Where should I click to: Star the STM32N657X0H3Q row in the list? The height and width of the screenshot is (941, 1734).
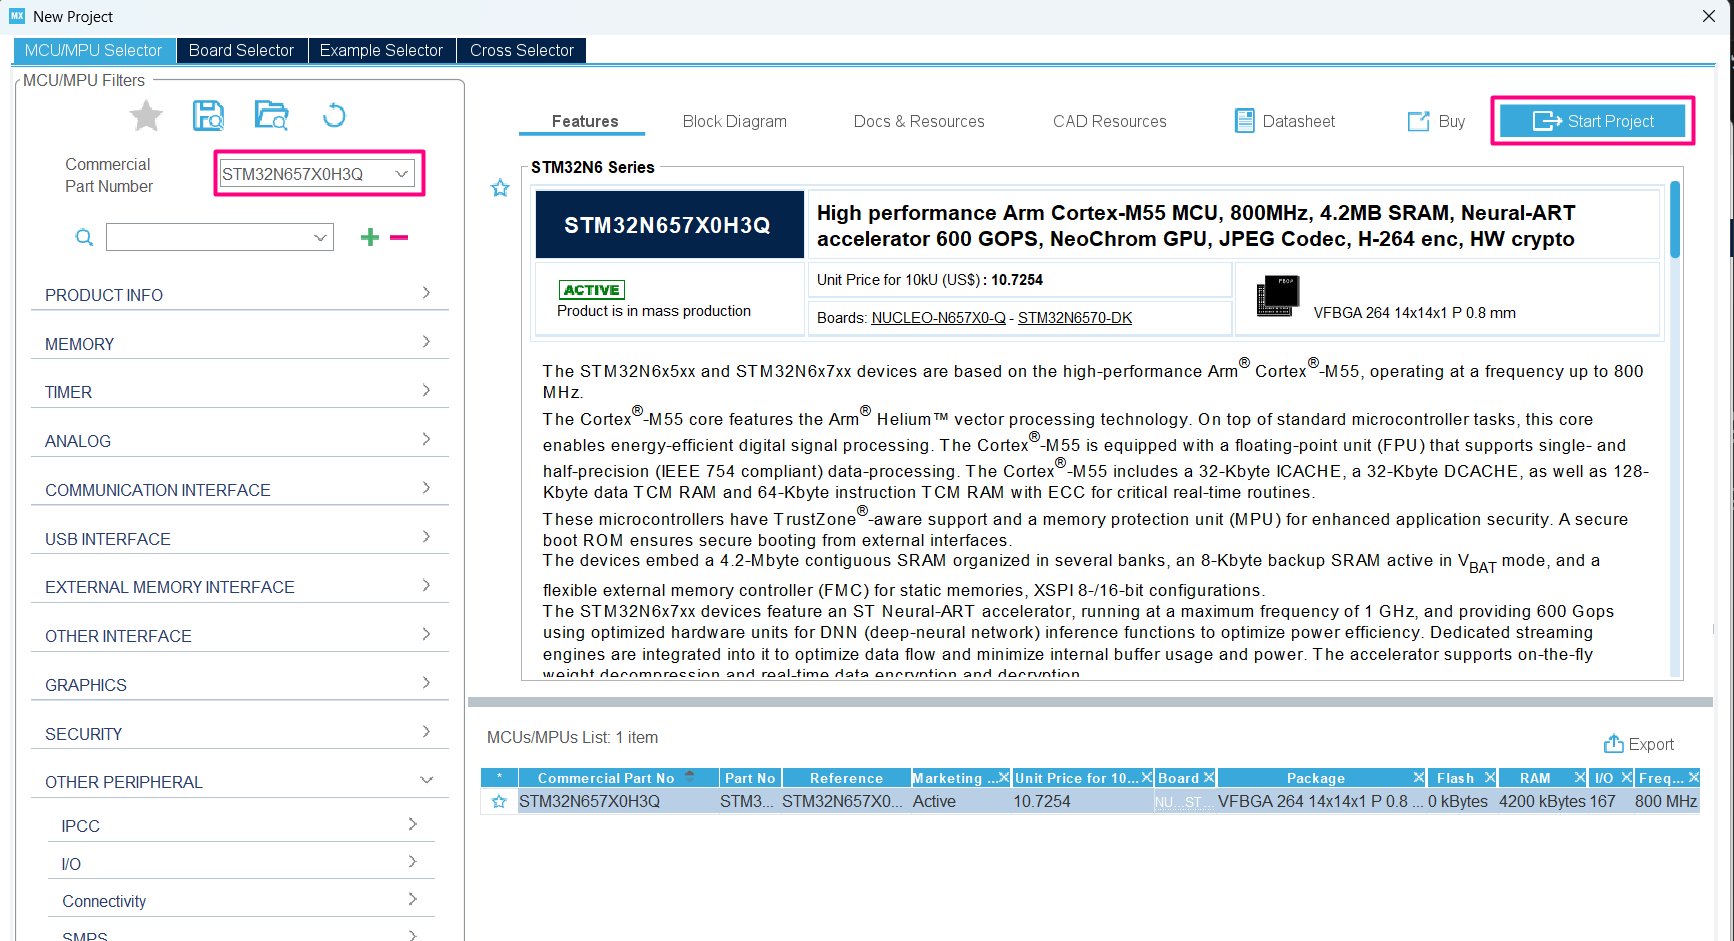click(x=499, y=800)
